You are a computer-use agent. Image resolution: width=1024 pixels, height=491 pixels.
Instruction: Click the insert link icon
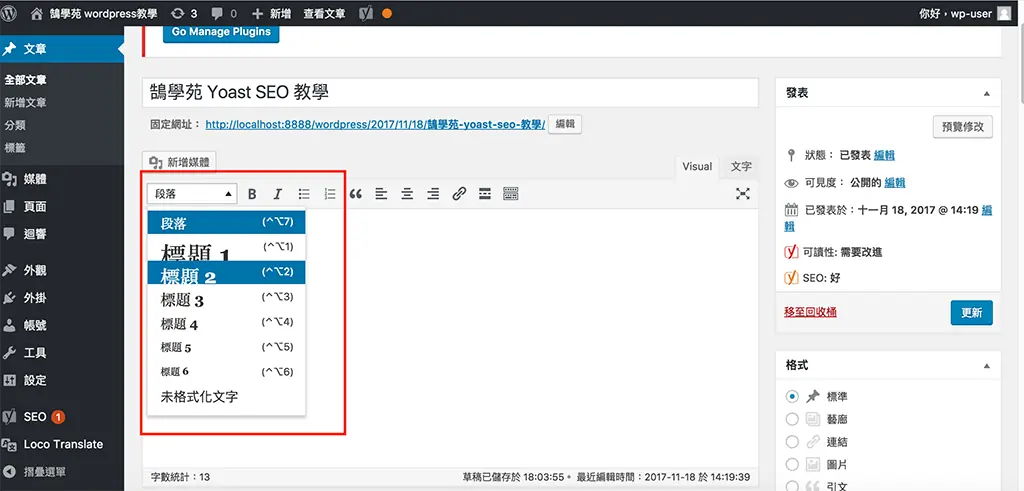click(459, 194)
